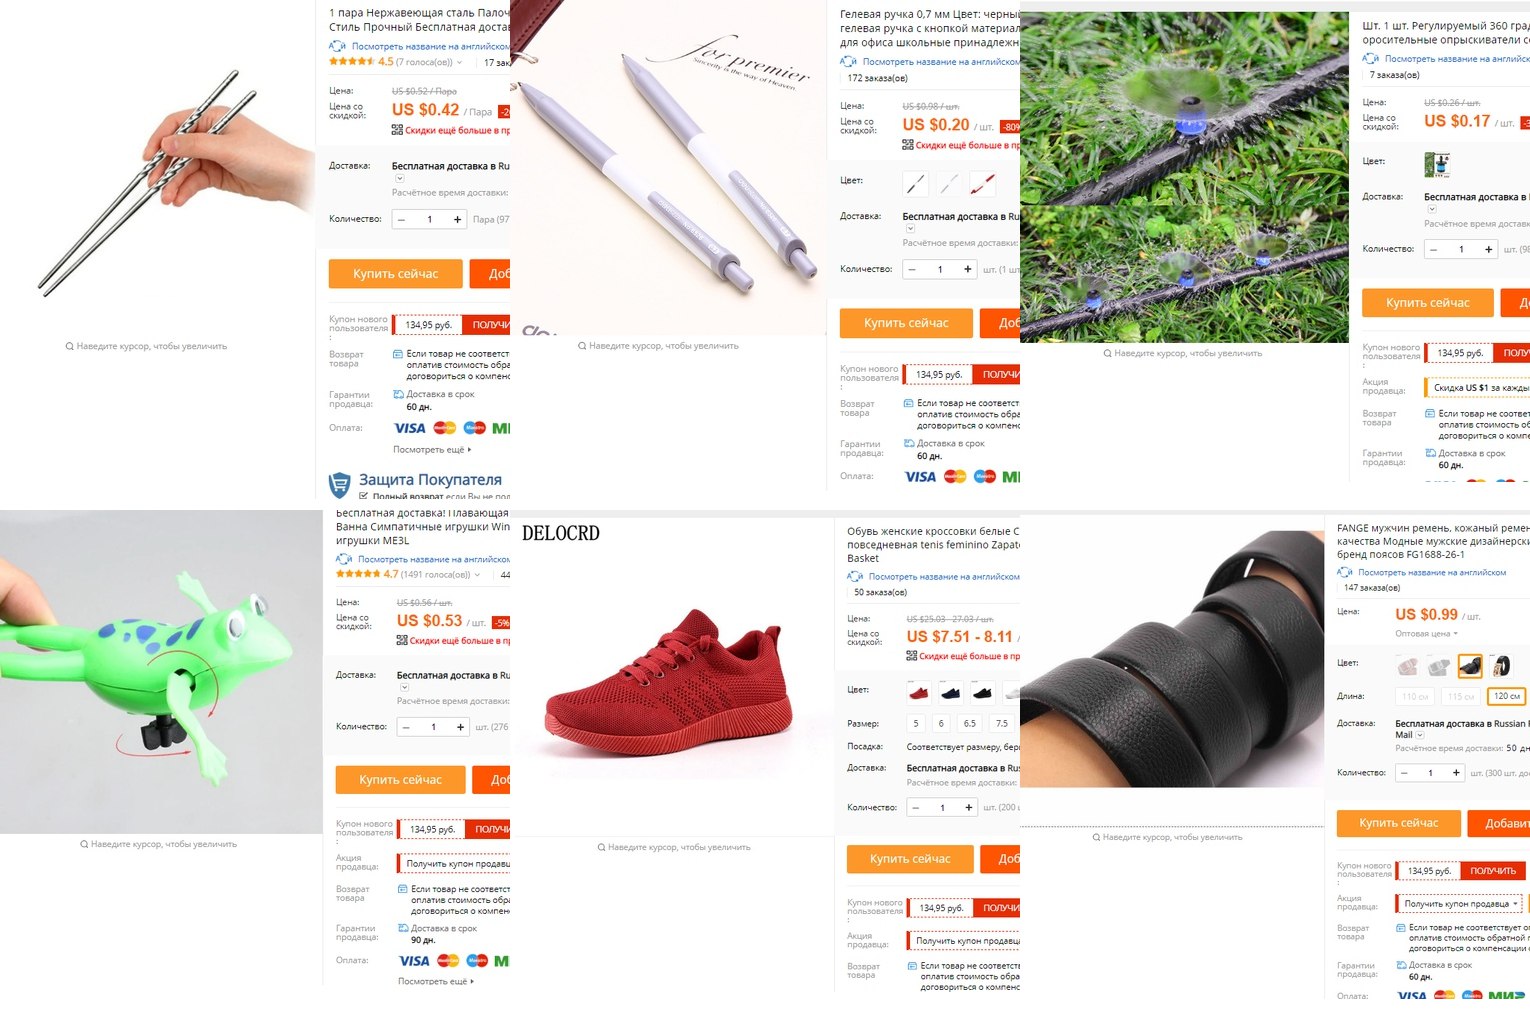
Task: Open the belt 'Получить купон продавца' dropdown
Action: pyautogui.click(x=1460, y=904)
